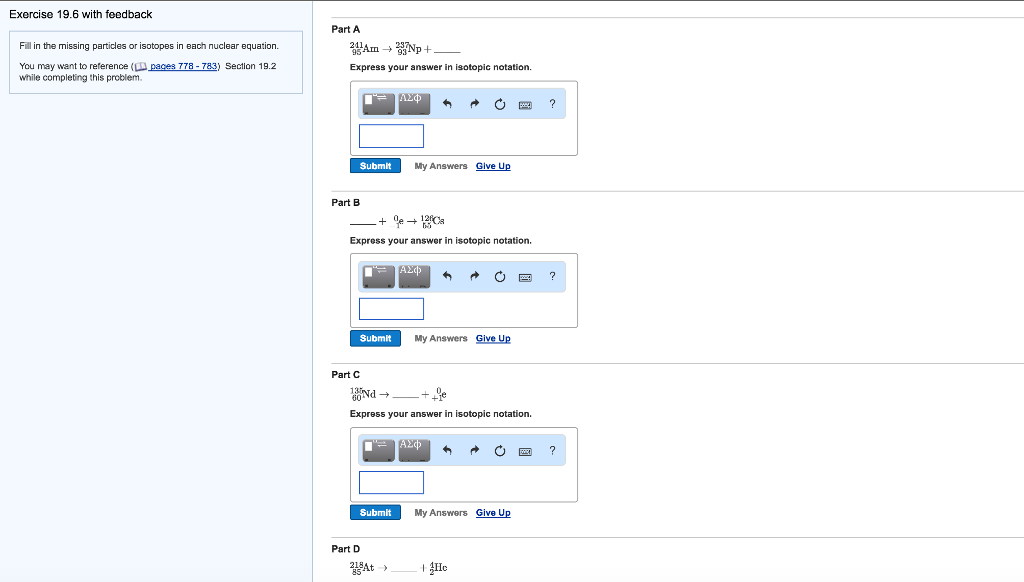1024x582 pixels.
Task: Reset the Part A answer field
Action: tap(499, 104)
